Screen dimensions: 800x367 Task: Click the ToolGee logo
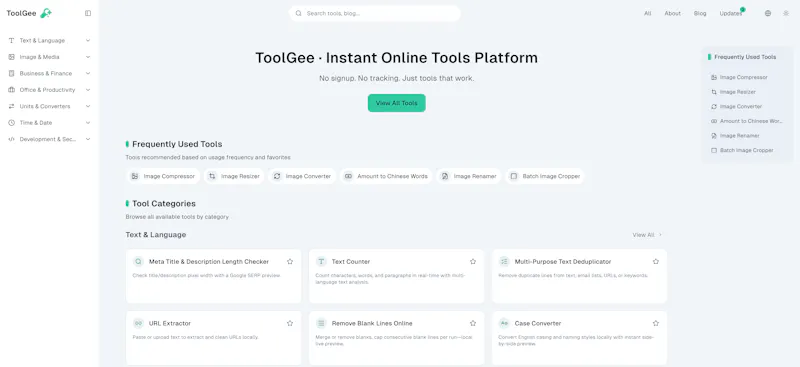click(29, 13)
